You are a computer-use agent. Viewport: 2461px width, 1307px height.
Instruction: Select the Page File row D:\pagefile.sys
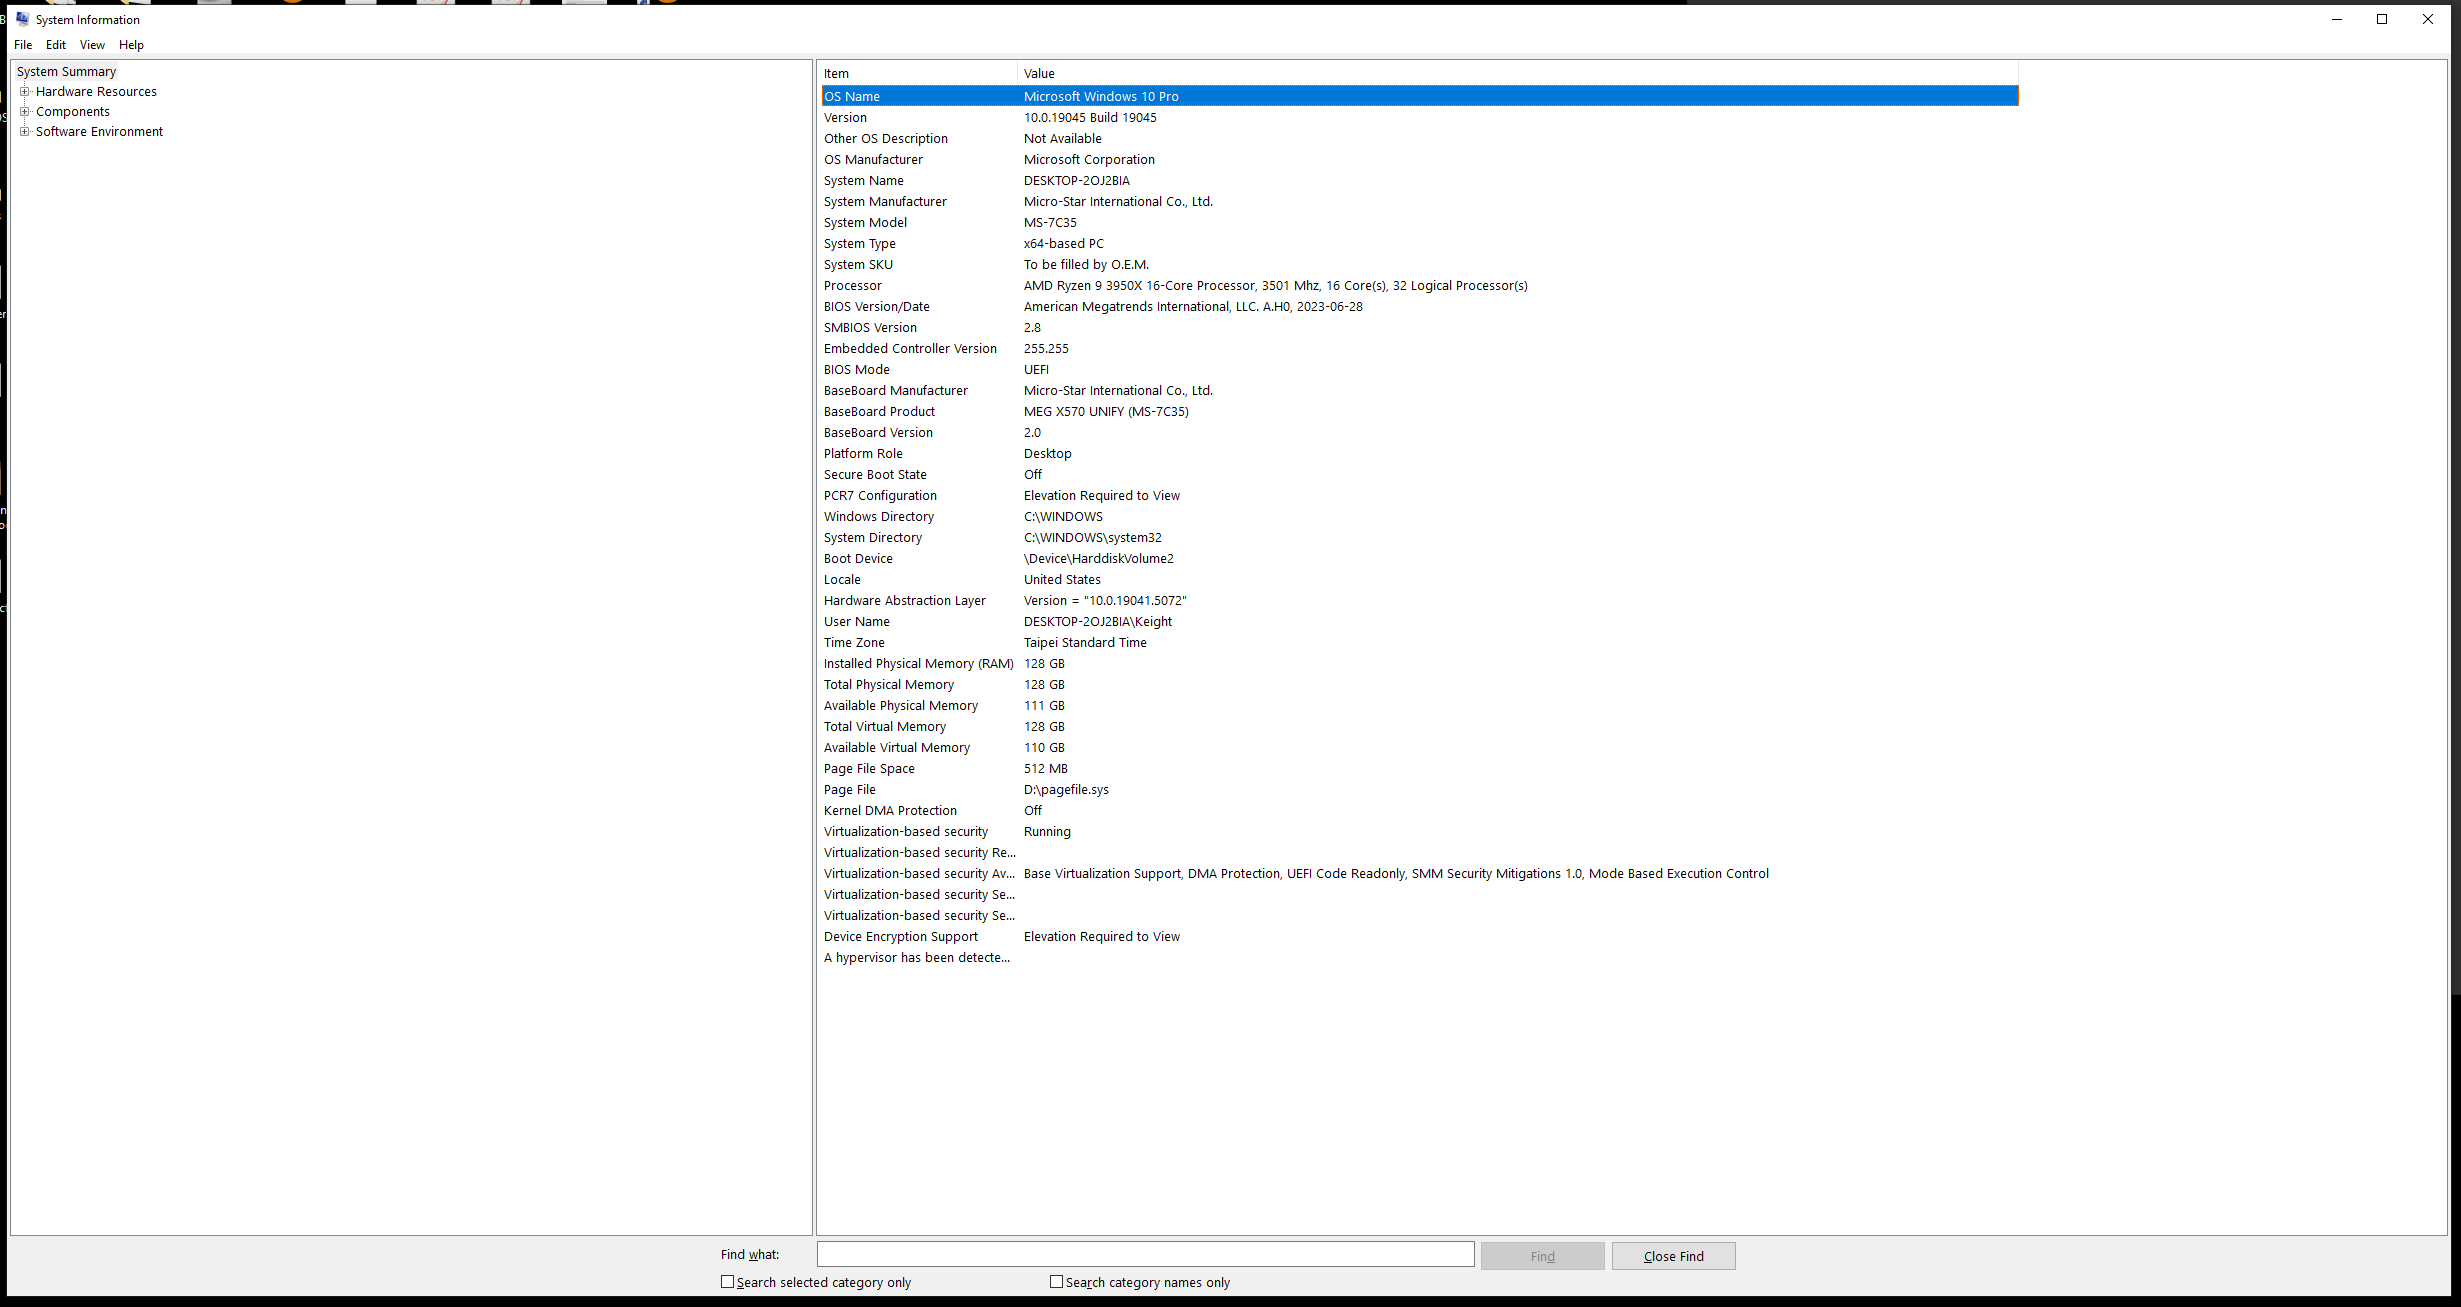(1419, 790)
